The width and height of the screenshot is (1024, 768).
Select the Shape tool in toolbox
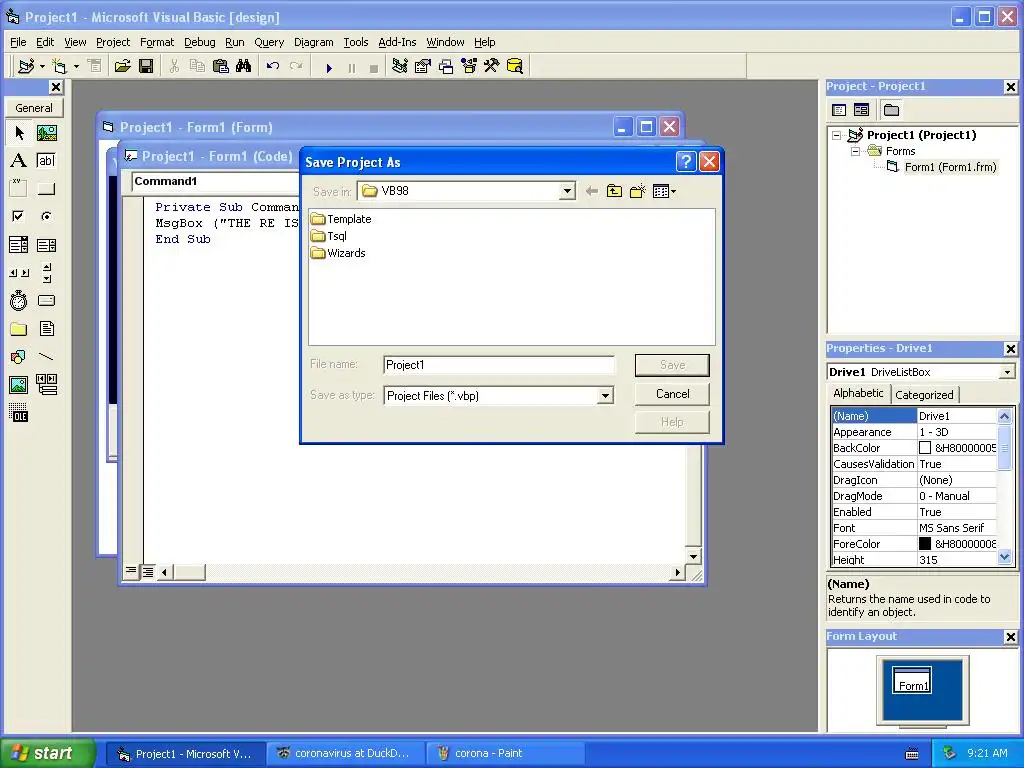click(x=19, y=357)
